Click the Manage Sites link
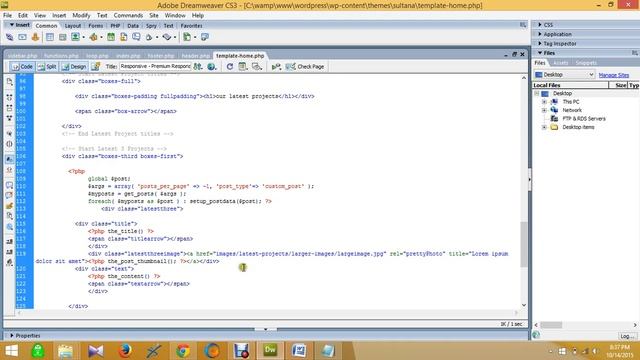This screenshot has height=360, width=640. (614, 75)
